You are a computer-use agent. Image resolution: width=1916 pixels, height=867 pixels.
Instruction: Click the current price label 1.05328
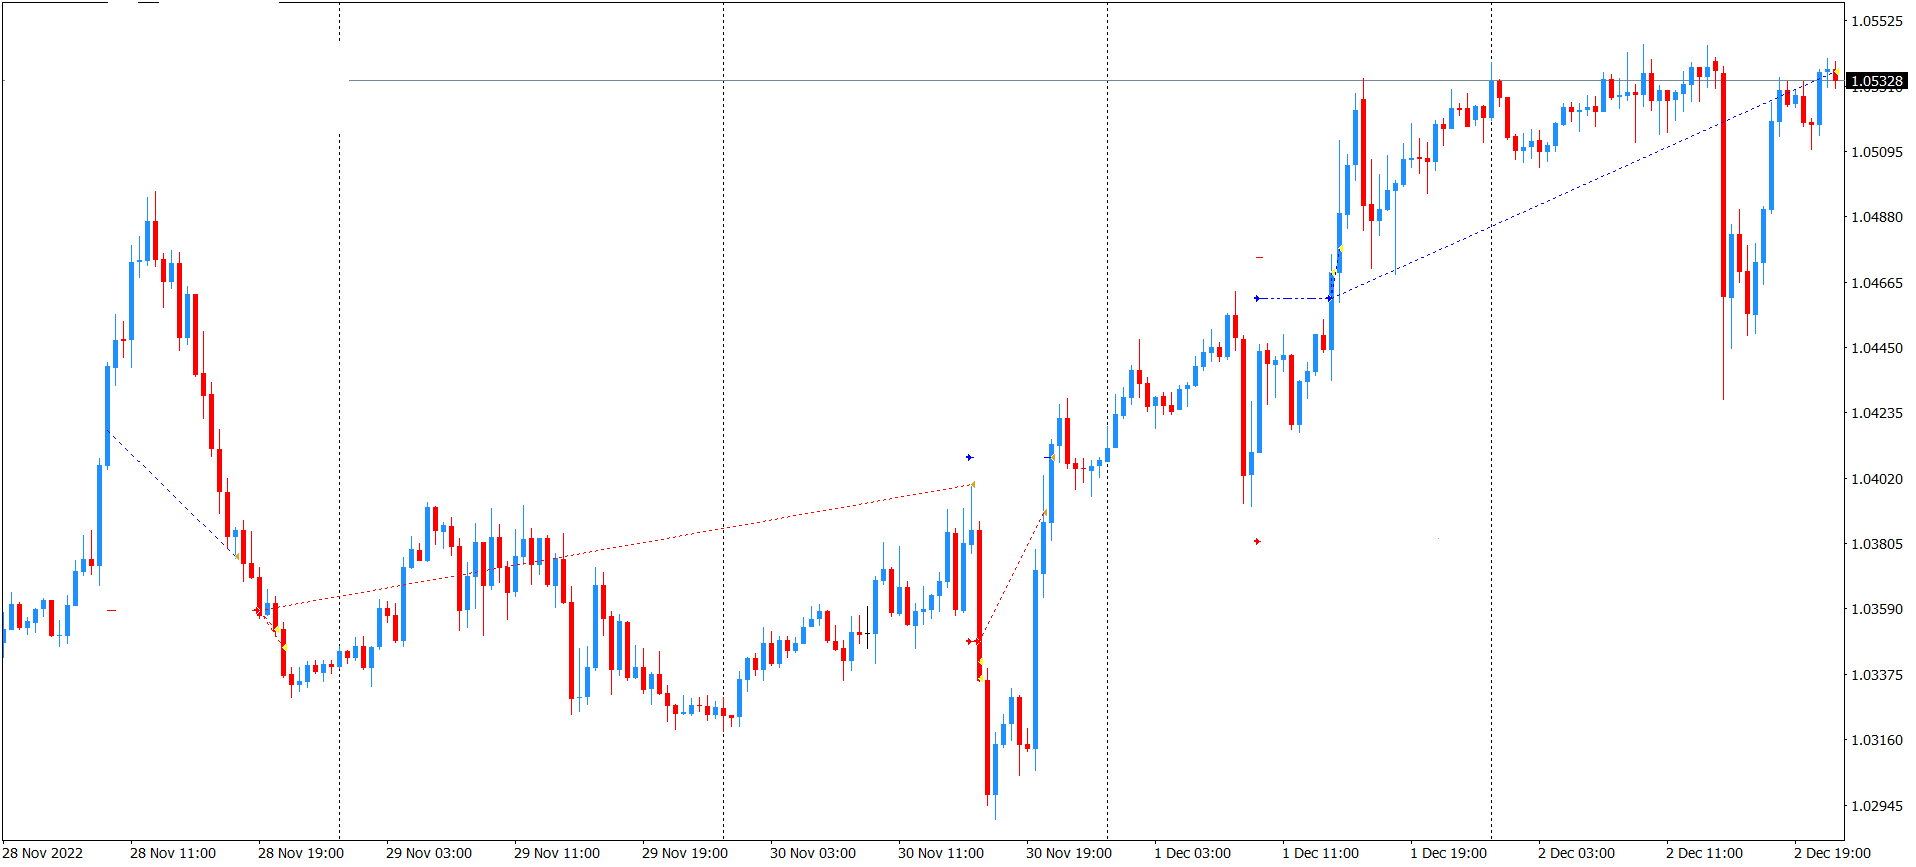tap(1877, 81)
